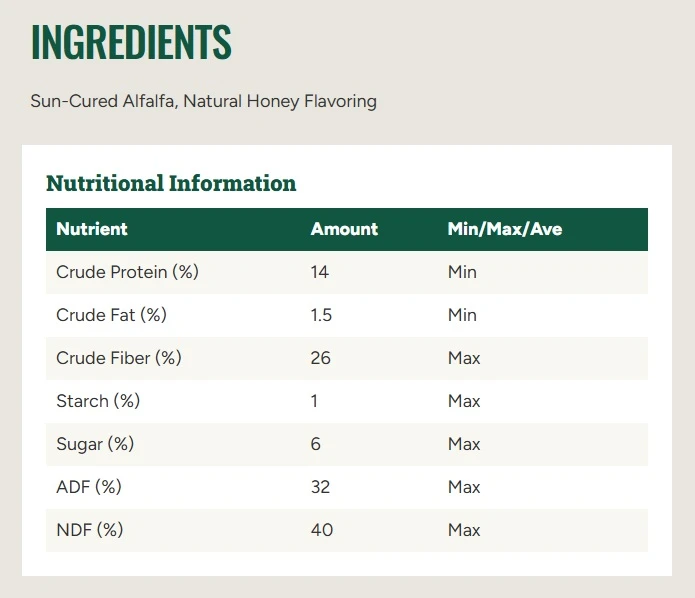695x598 pixels.
Task: Click the Nutritional Information heading
Action: [171, 183]
